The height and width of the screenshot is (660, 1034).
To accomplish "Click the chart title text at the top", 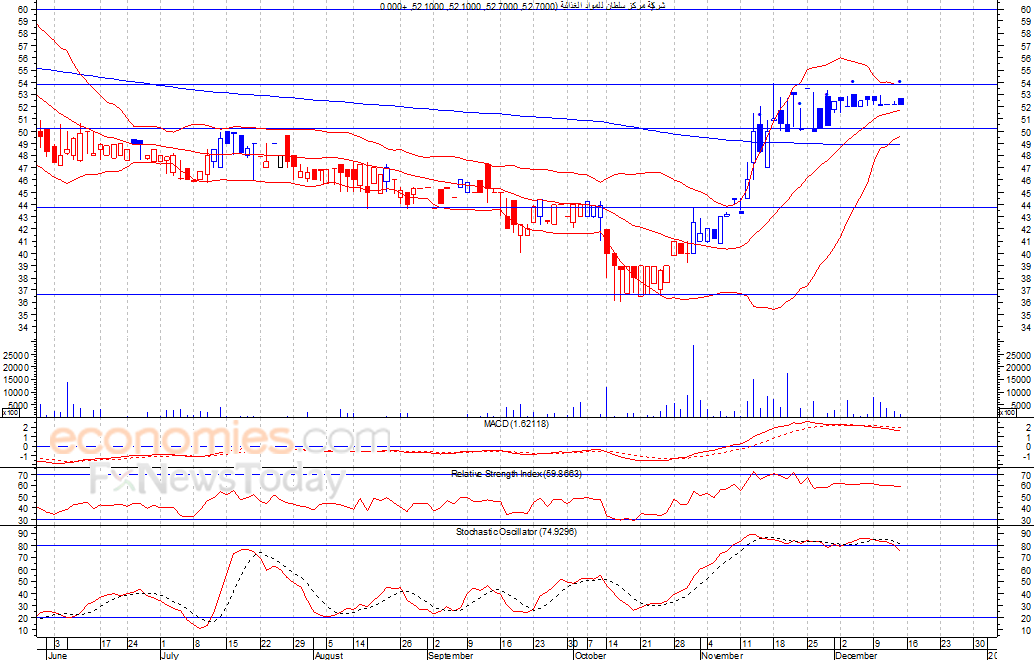I will pos(522,6).
